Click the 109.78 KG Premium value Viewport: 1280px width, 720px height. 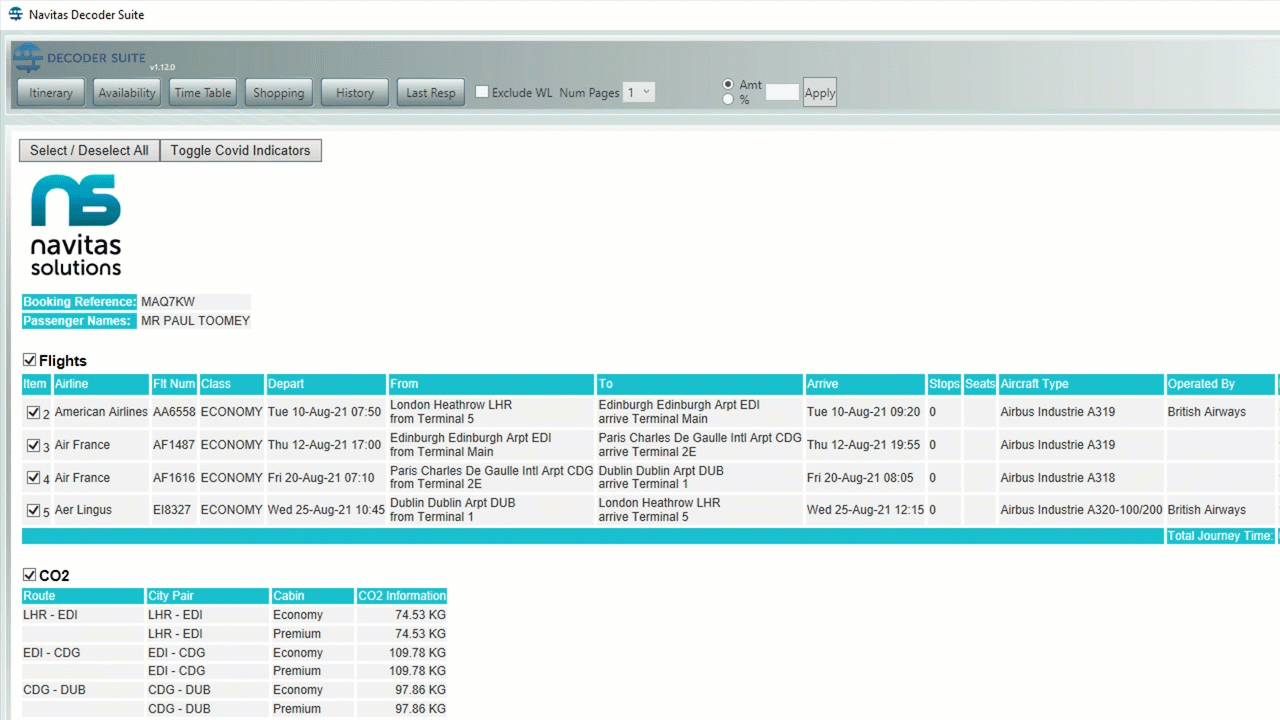(417, 671)
